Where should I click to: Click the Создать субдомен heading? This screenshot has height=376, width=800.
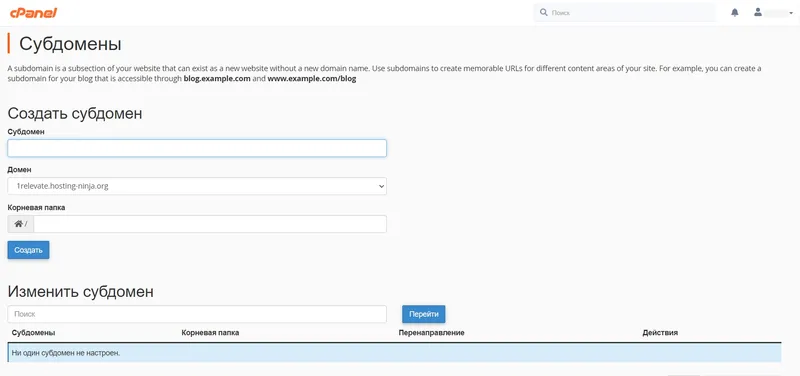pyautogui.click(x=75, y=113)
